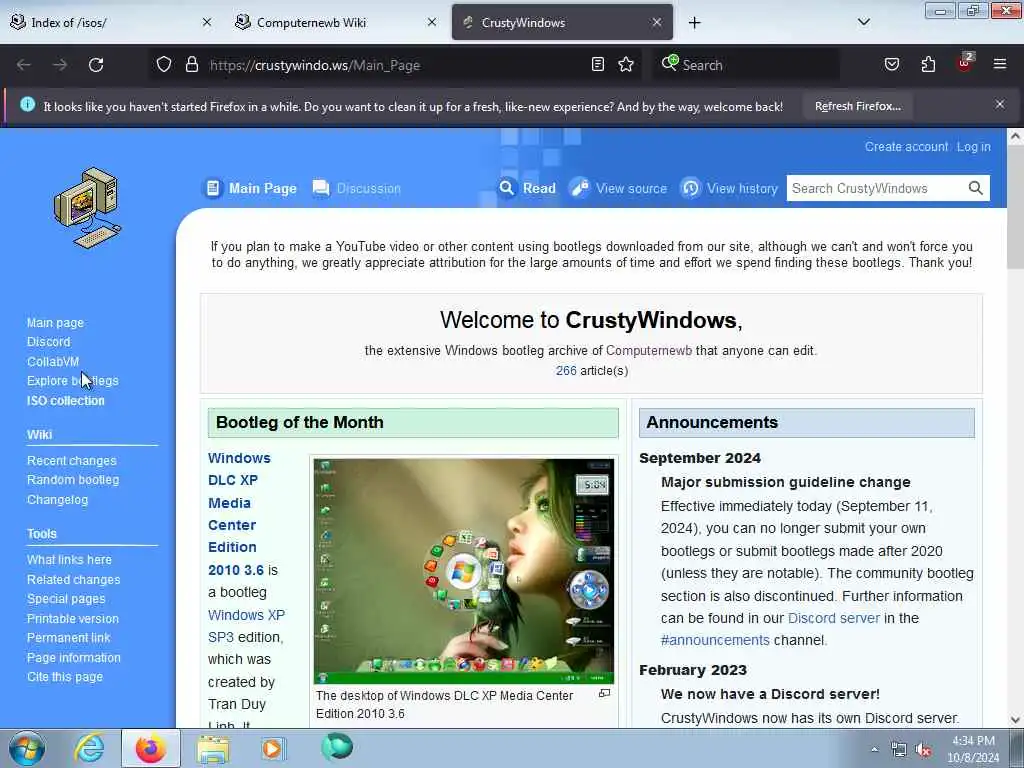The height and width of the screenshot is (768, 1024).
Task: Close the Computernewb Wiki tab
Action: 432,22
